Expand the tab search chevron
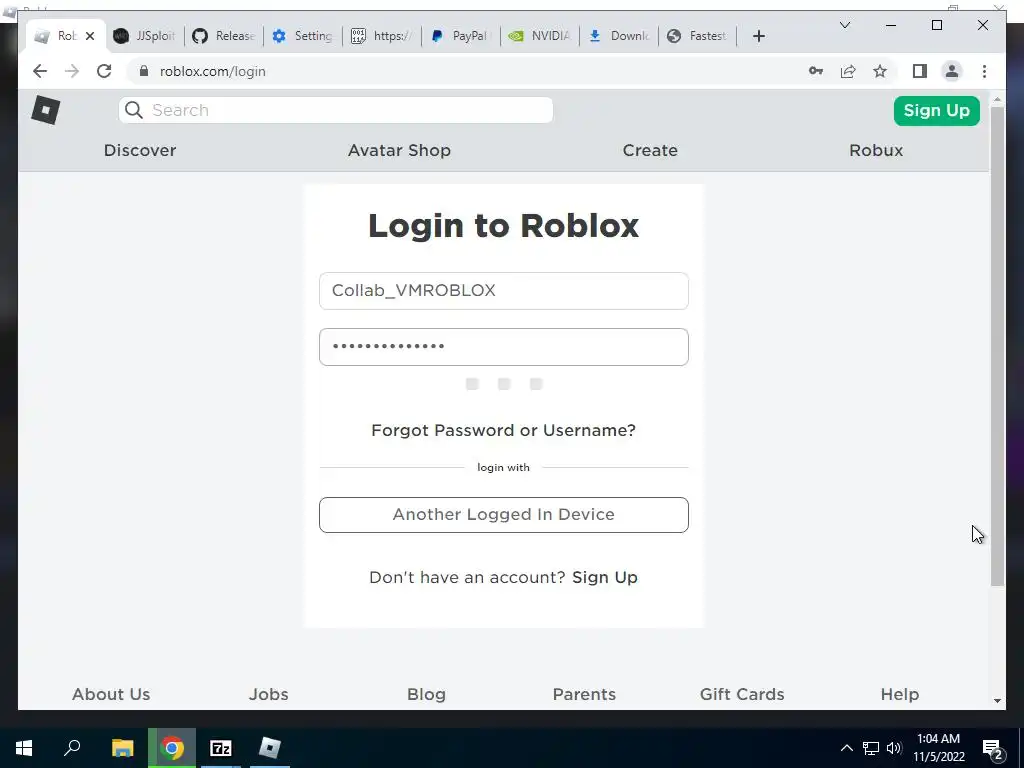This screenshot has width=1024, height=768. tap(844, 25)
